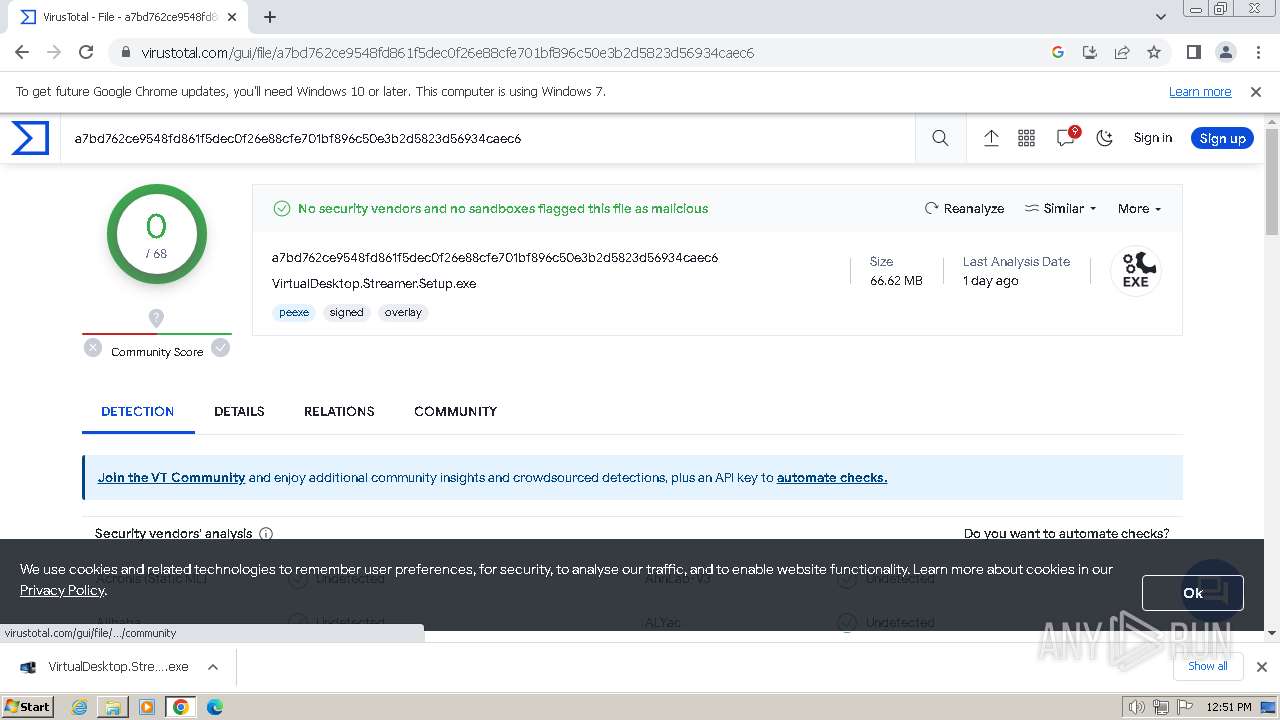
Task: Open the Privacy Policy link
Action: (62, 590)
